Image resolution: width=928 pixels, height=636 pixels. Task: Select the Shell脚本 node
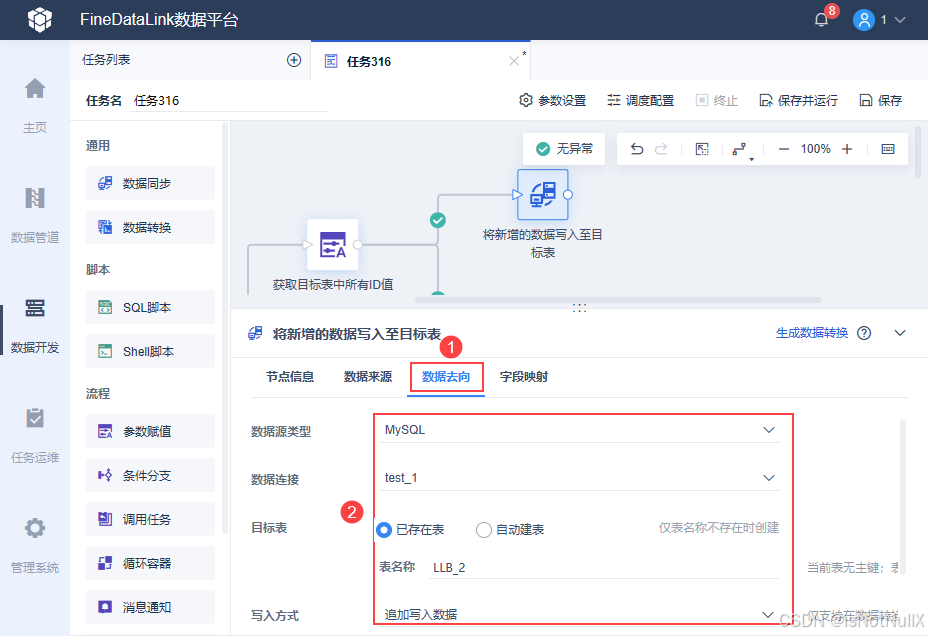[150, 351]
